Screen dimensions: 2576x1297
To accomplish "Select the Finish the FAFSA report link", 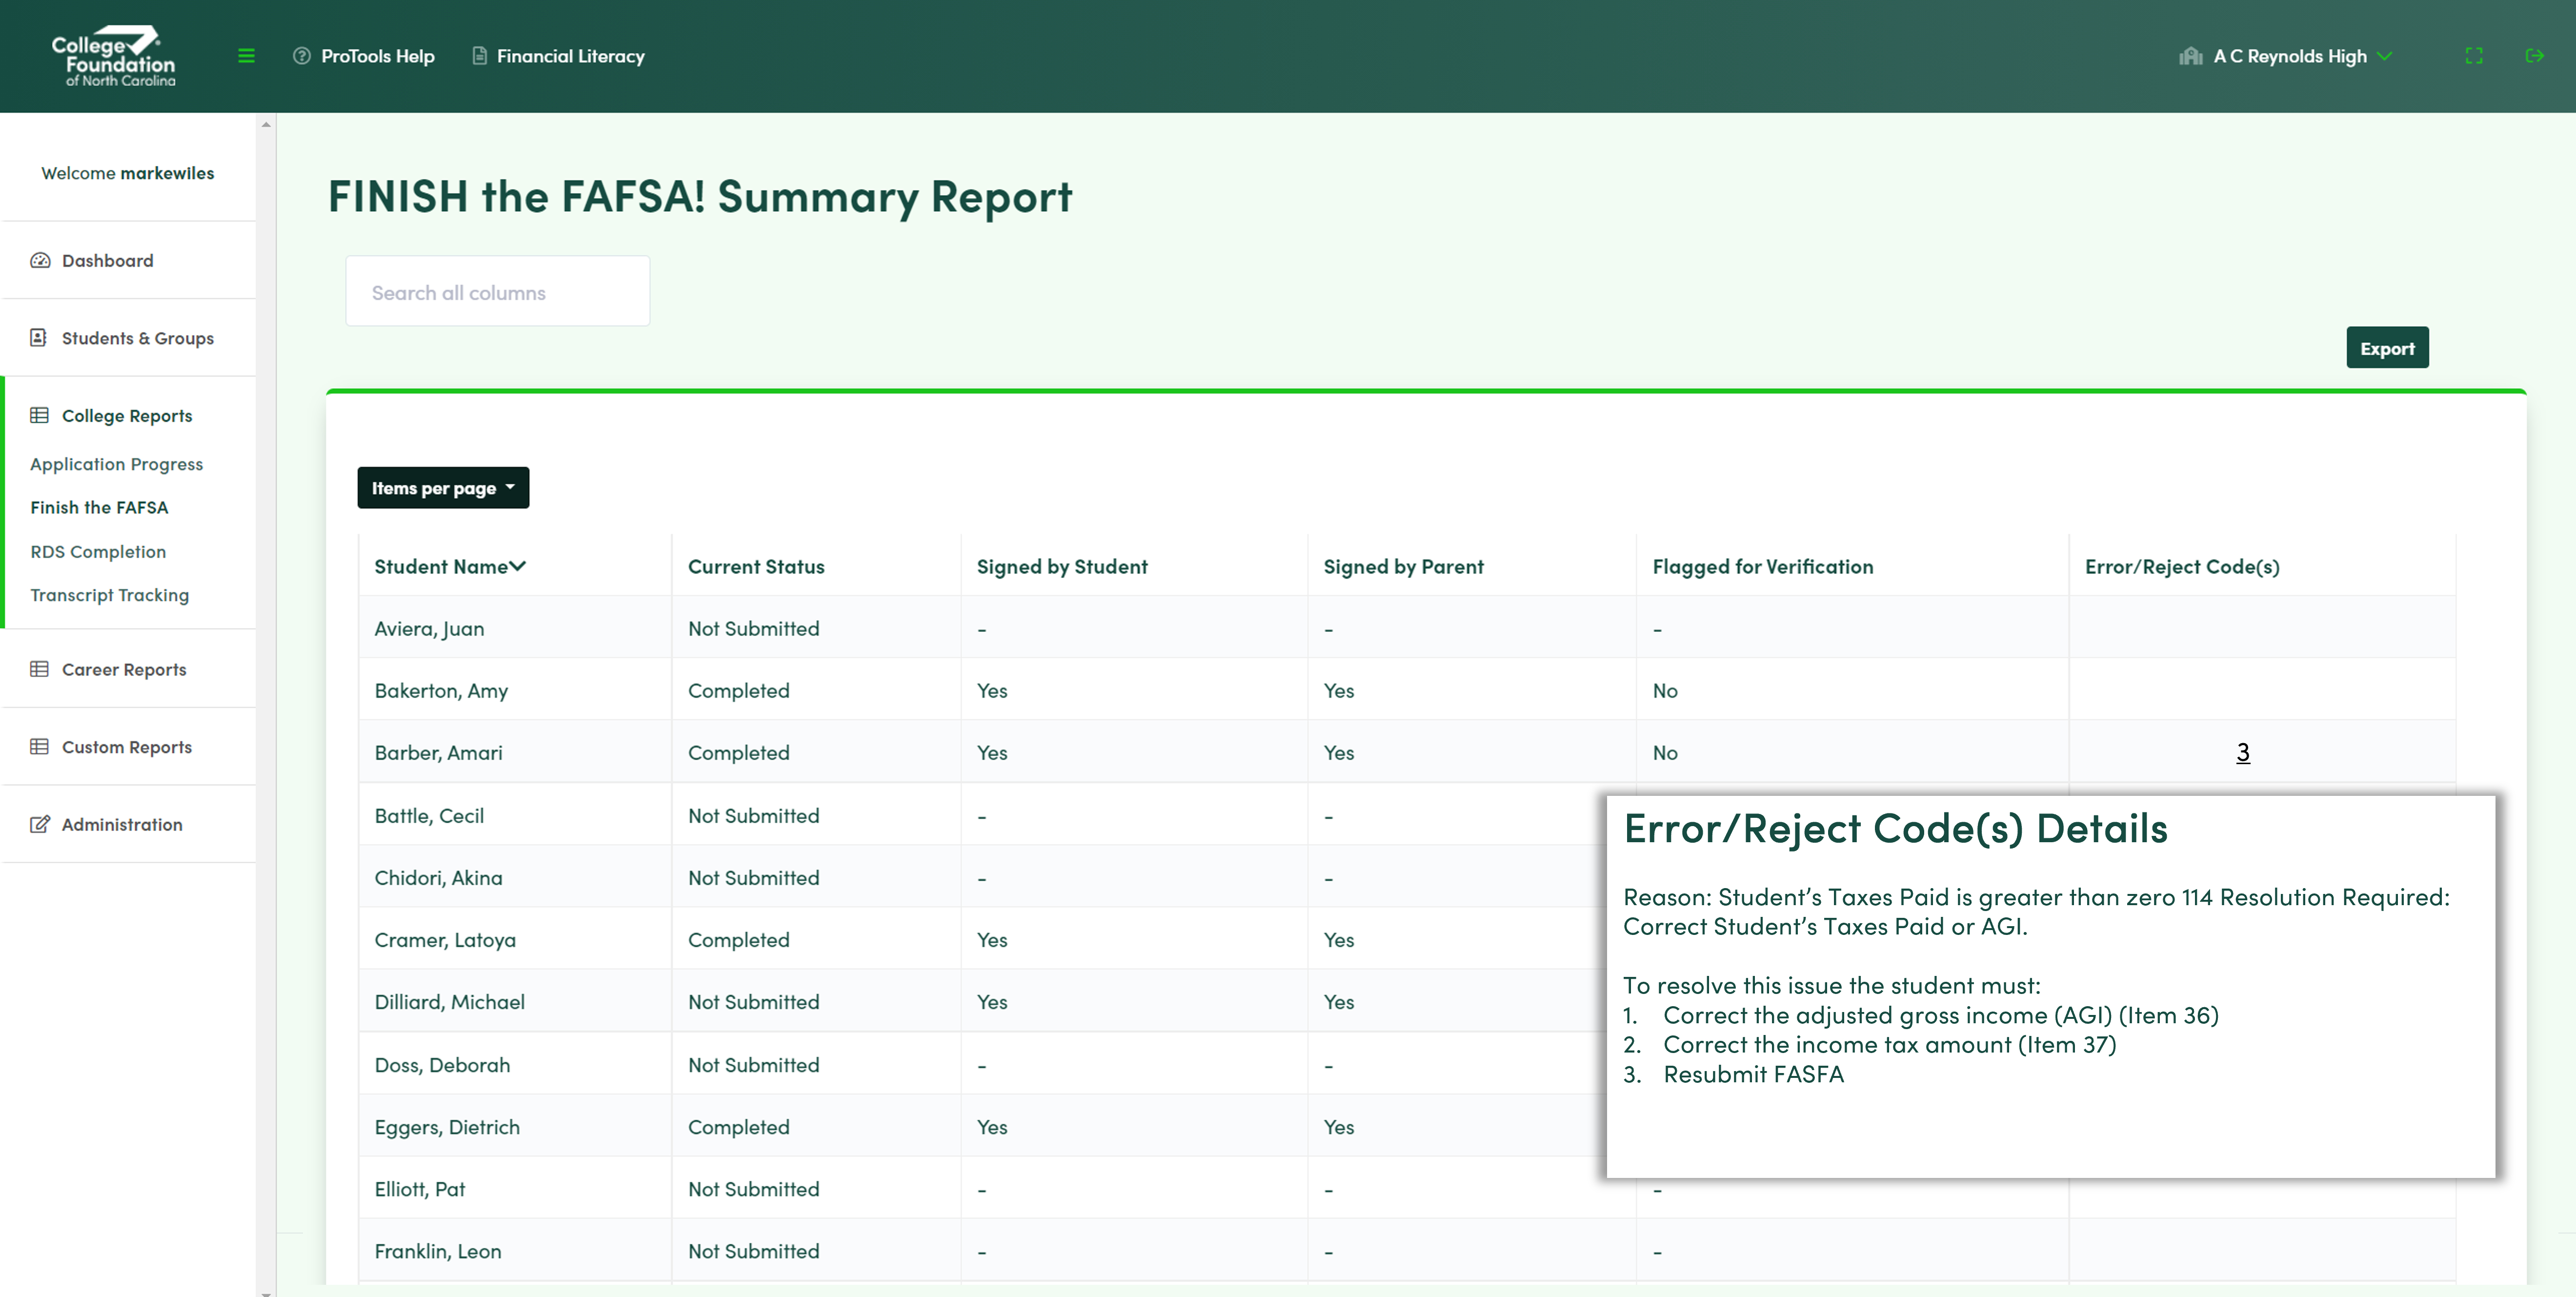I will (99, 507).
